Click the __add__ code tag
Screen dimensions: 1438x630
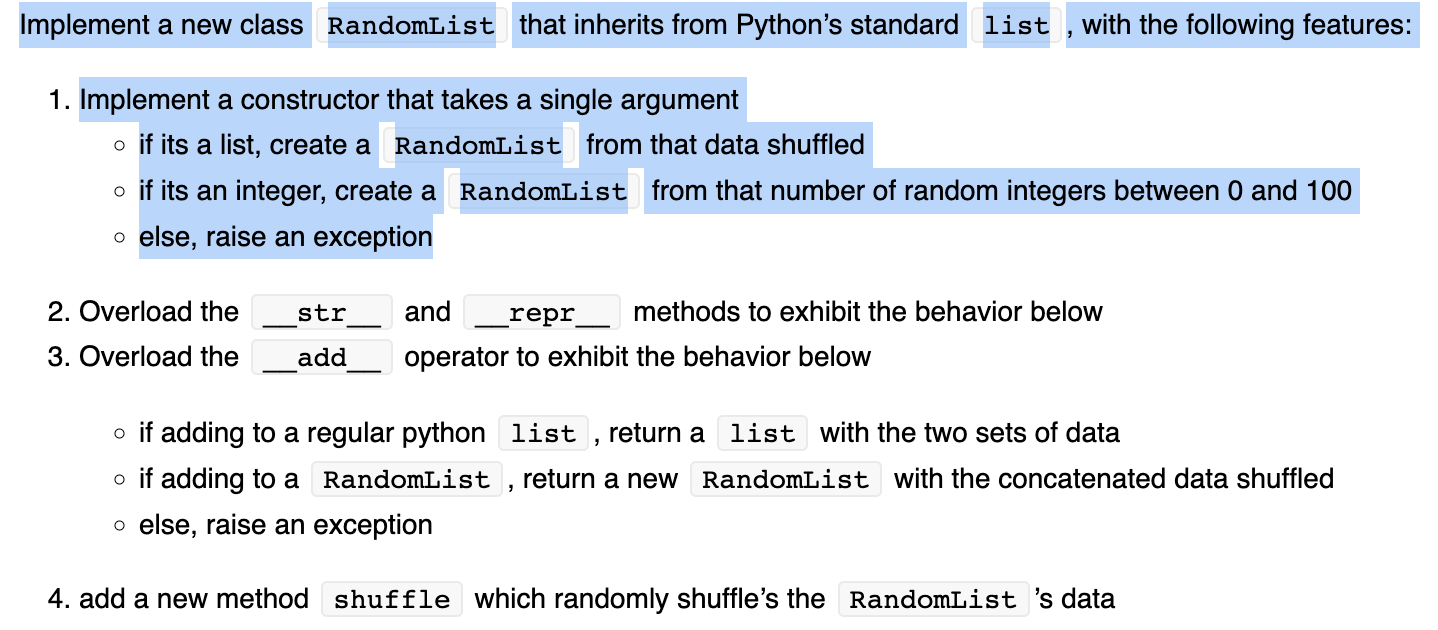(x=322, y=358)
